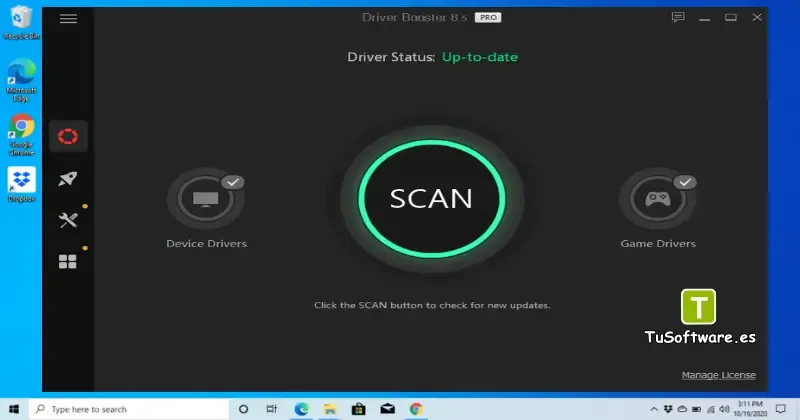The height and width of the screenshot is (420, 800).
Task: Open Cortana circle icon on taskbar
Action: (243, 409)
